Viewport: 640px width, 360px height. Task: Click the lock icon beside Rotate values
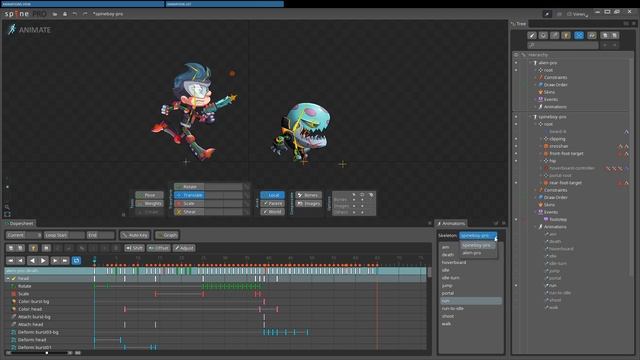pyautogui.click(x=247, y=187)
